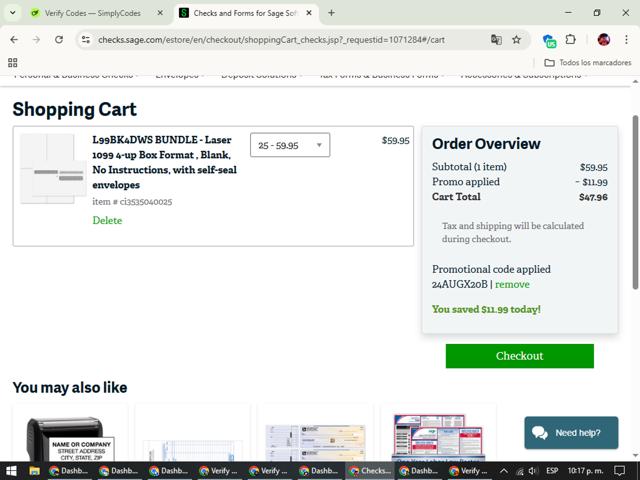The width and height of the screenshot is (640, 480).
Task: Click the browser back arrow
Action: pos(14,40)
